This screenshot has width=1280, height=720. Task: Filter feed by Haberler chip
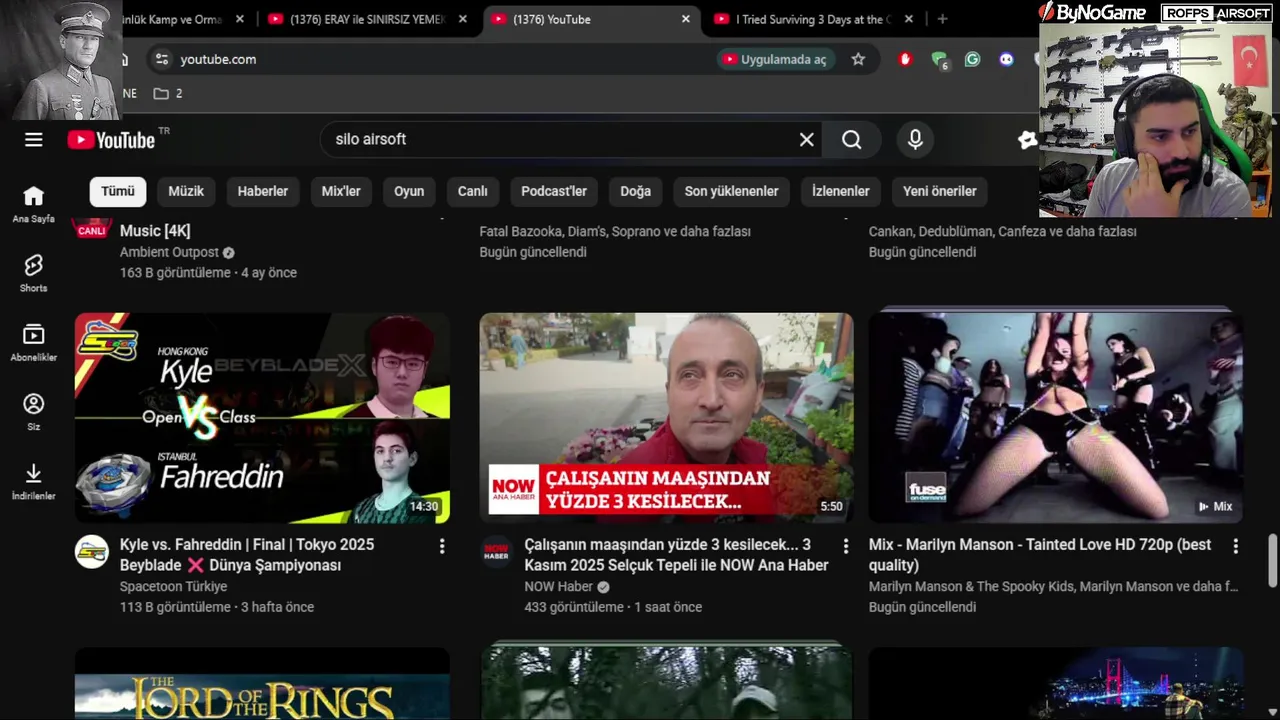(x=263, y=191)
